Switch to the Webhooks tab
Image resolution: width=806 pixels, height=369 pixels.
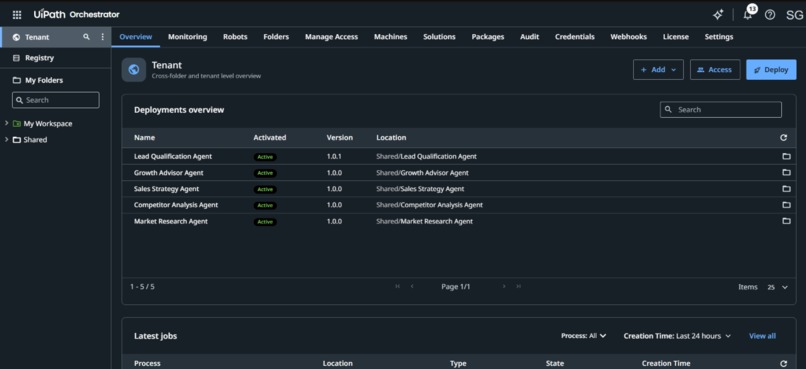(x=628, y=37)
